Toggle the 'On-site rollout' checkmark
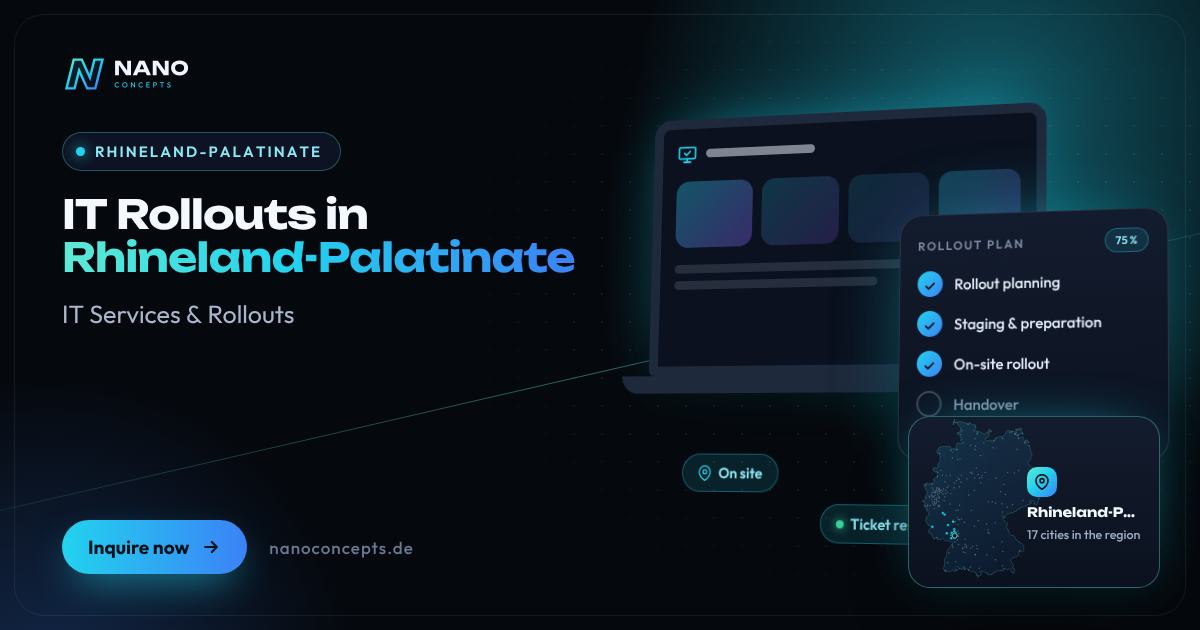Image resolution: width=1200 pixels, height=630 pixels. 930,365
